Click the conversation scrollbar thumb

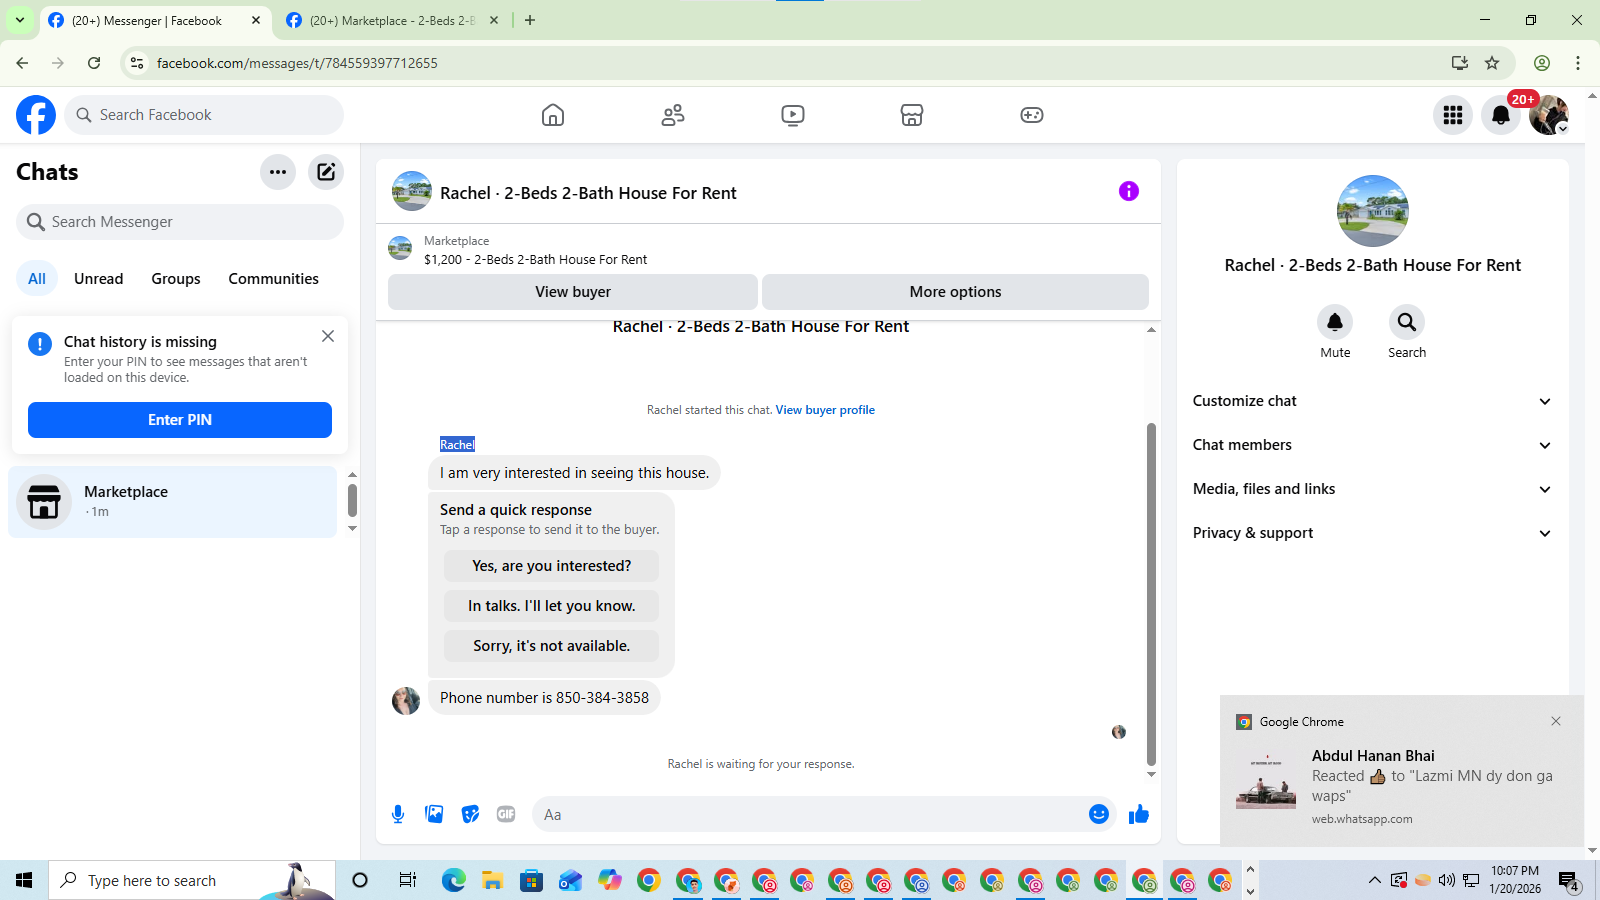click(1151, 594)
